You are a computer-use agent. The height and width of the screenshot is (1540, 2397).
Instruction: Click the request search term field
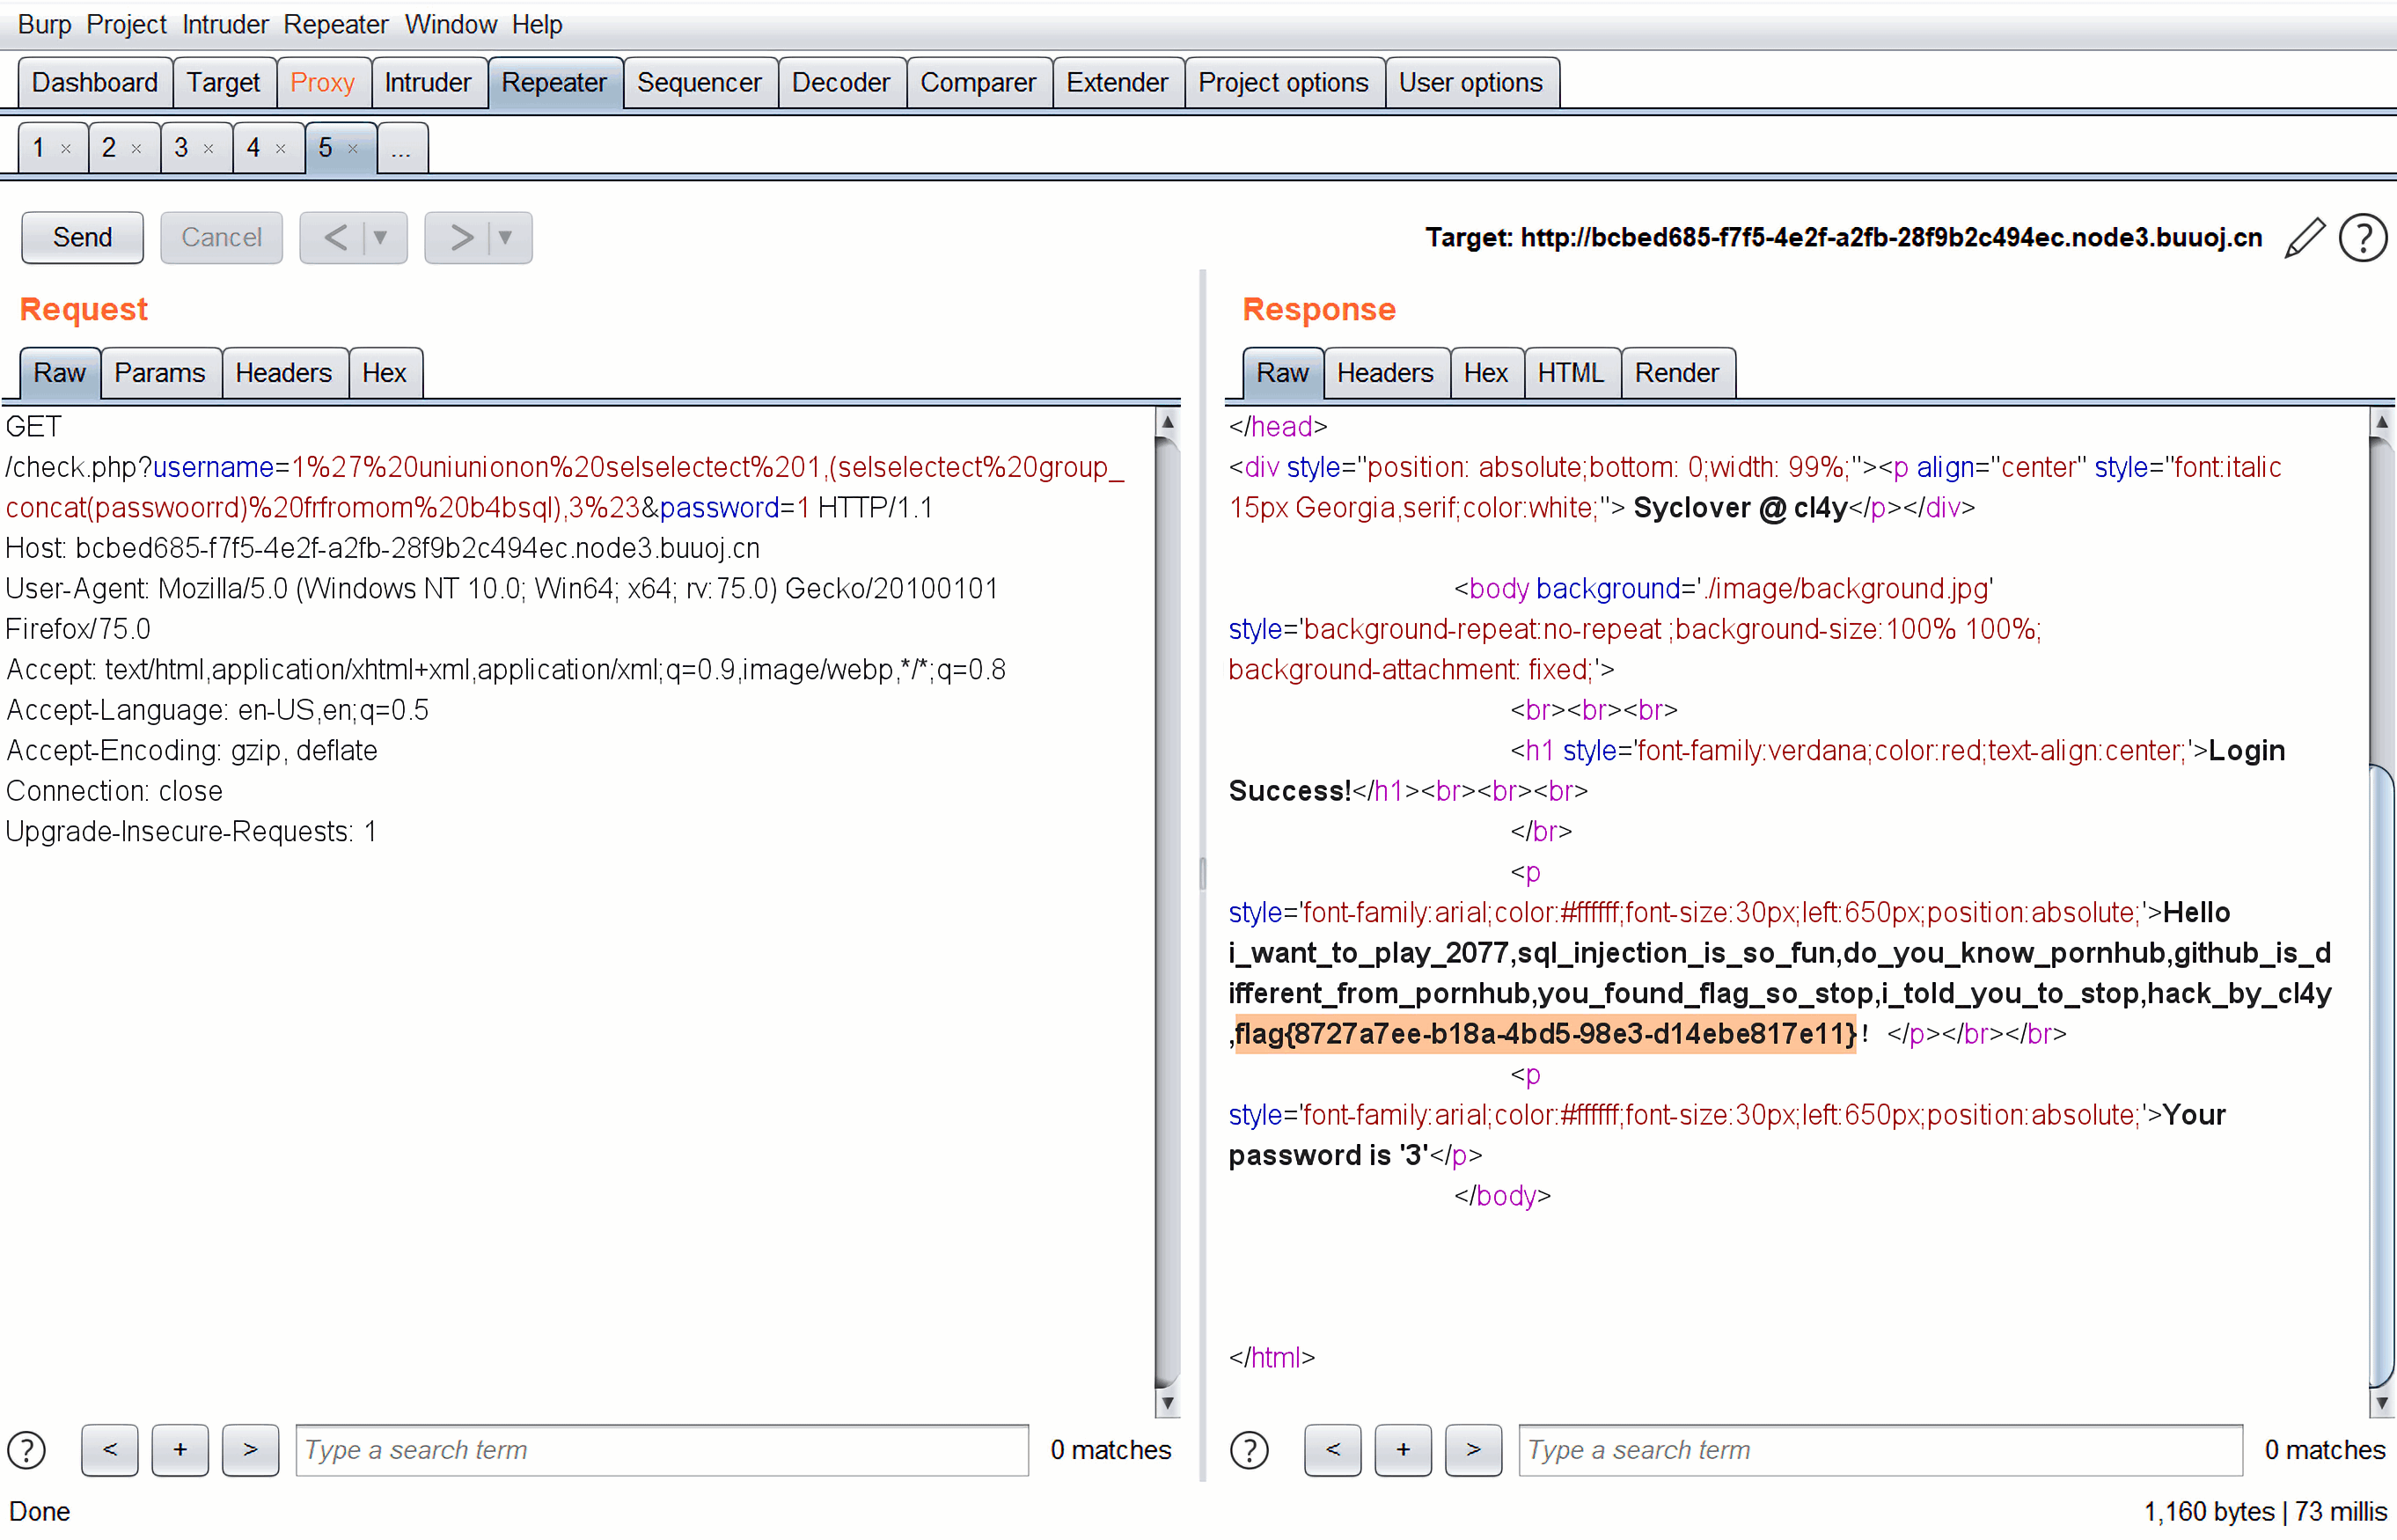[662, 1449]
